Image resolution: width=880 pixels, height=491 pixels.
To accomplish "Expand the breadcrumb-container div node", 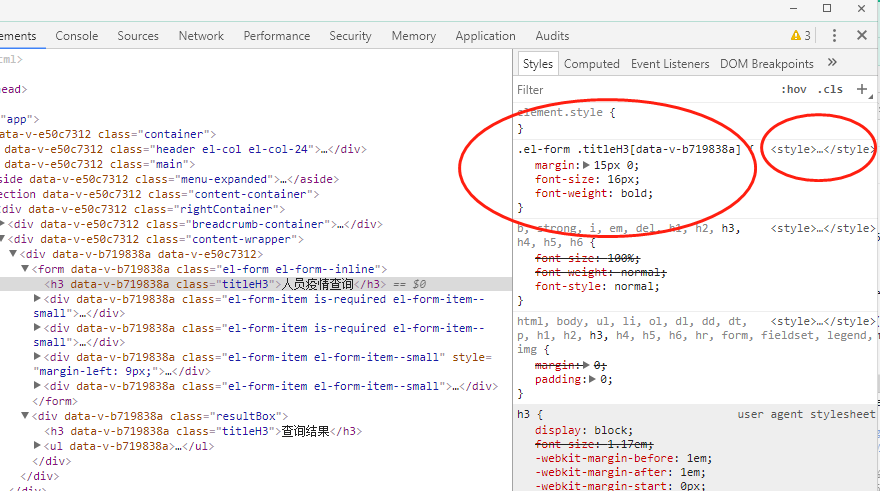I will pos(2,224).
